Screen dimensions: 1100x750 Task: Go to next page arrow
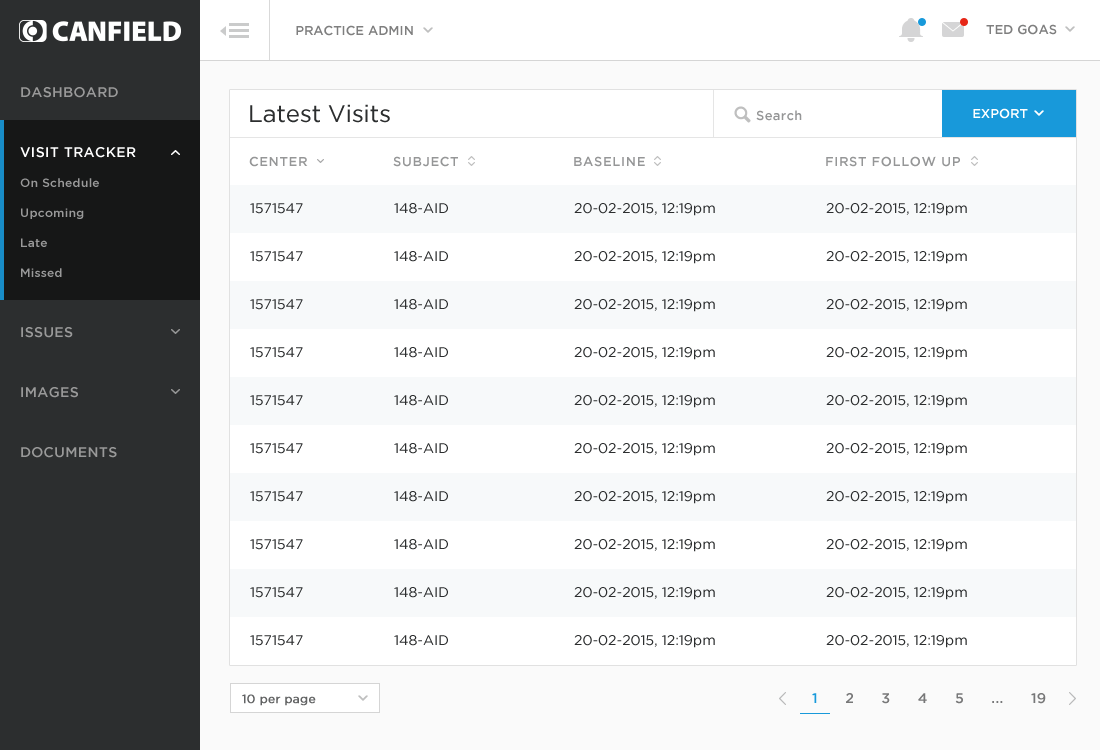pyautogui.click(x=1072, y=699)
